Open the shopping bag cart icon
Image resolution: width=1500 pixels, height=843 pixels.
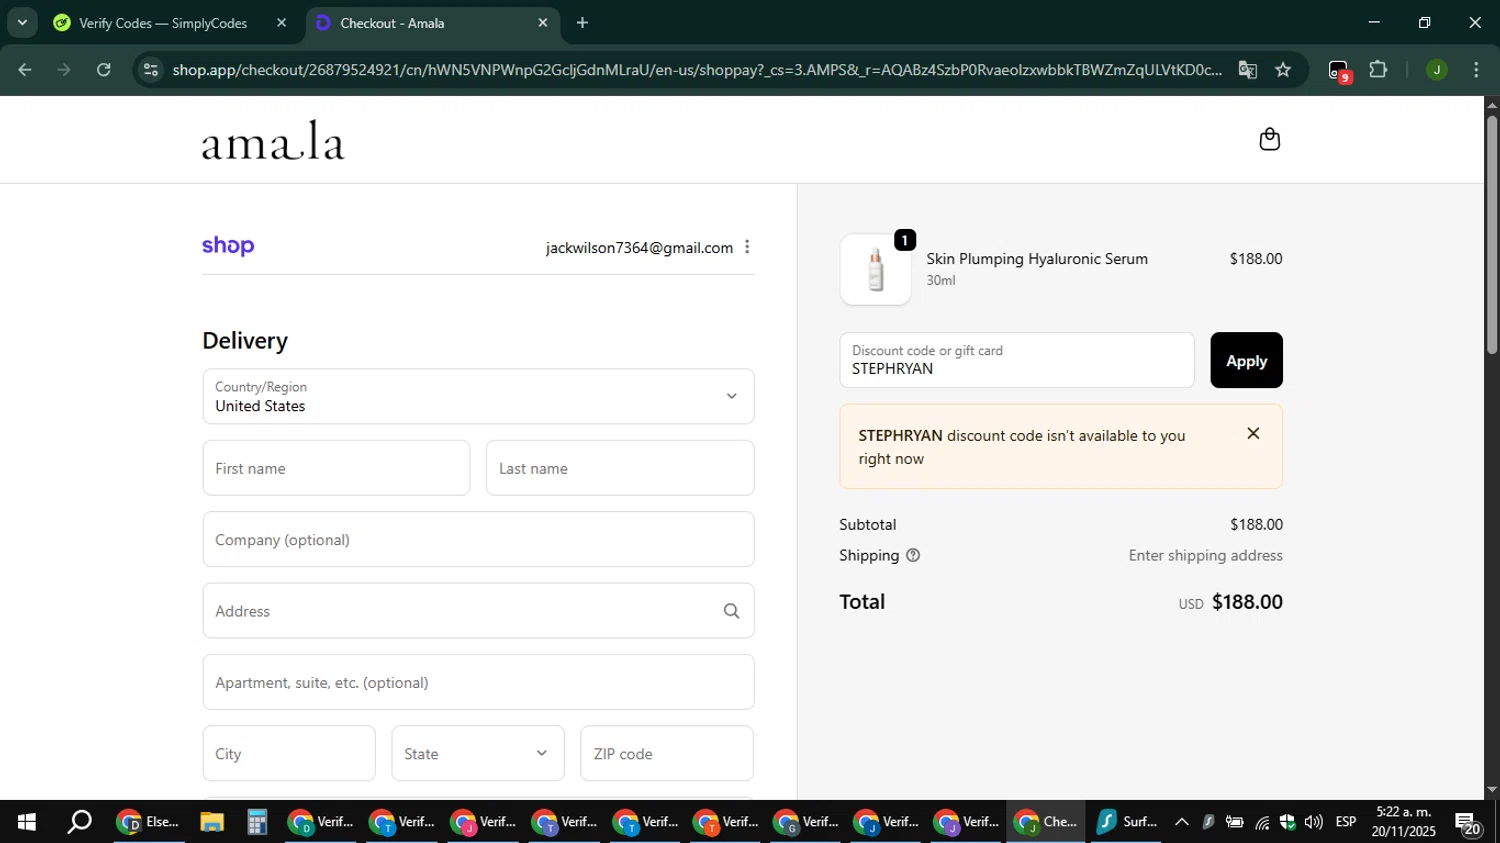pyautogui.click(x=1269, y=139)
